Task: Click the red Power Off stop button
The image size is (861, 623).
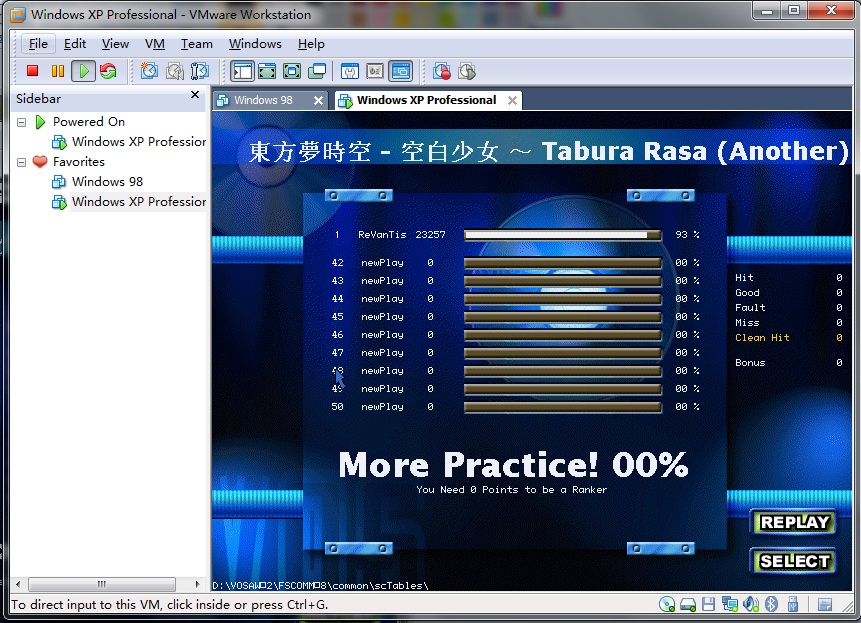Action: tap(32, 71)
